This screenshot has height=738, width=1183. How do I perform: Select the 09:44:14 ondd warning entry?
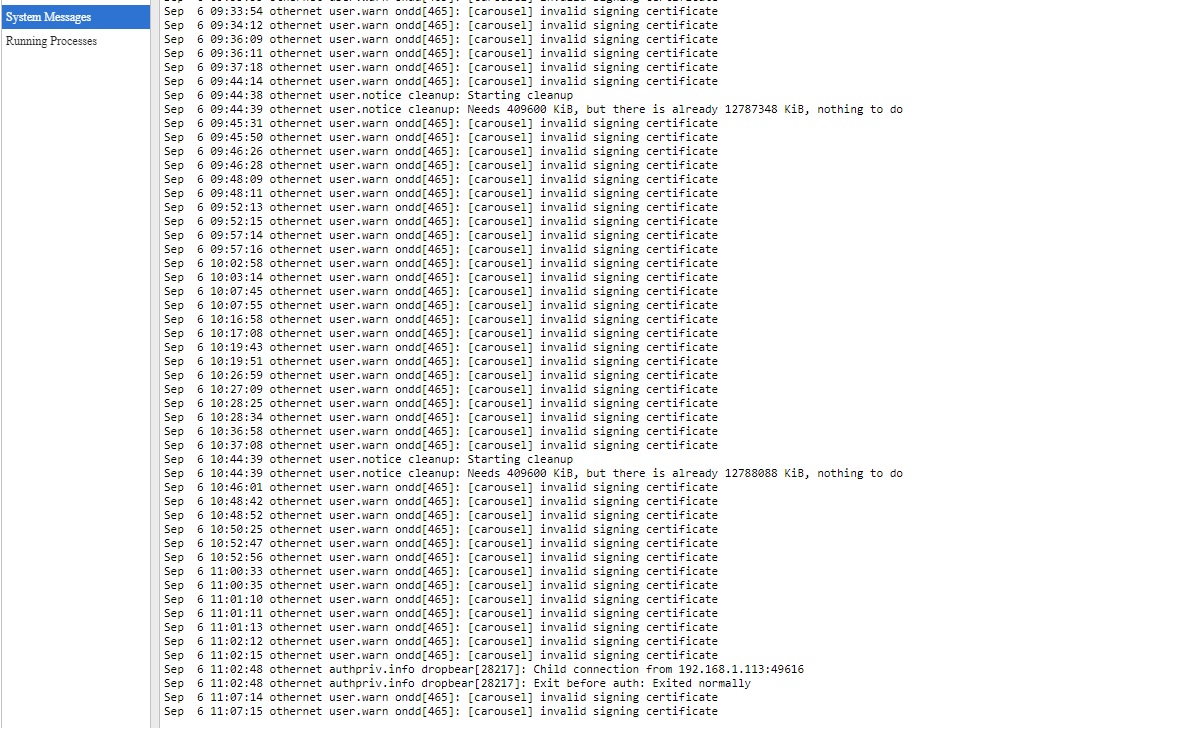441,81
